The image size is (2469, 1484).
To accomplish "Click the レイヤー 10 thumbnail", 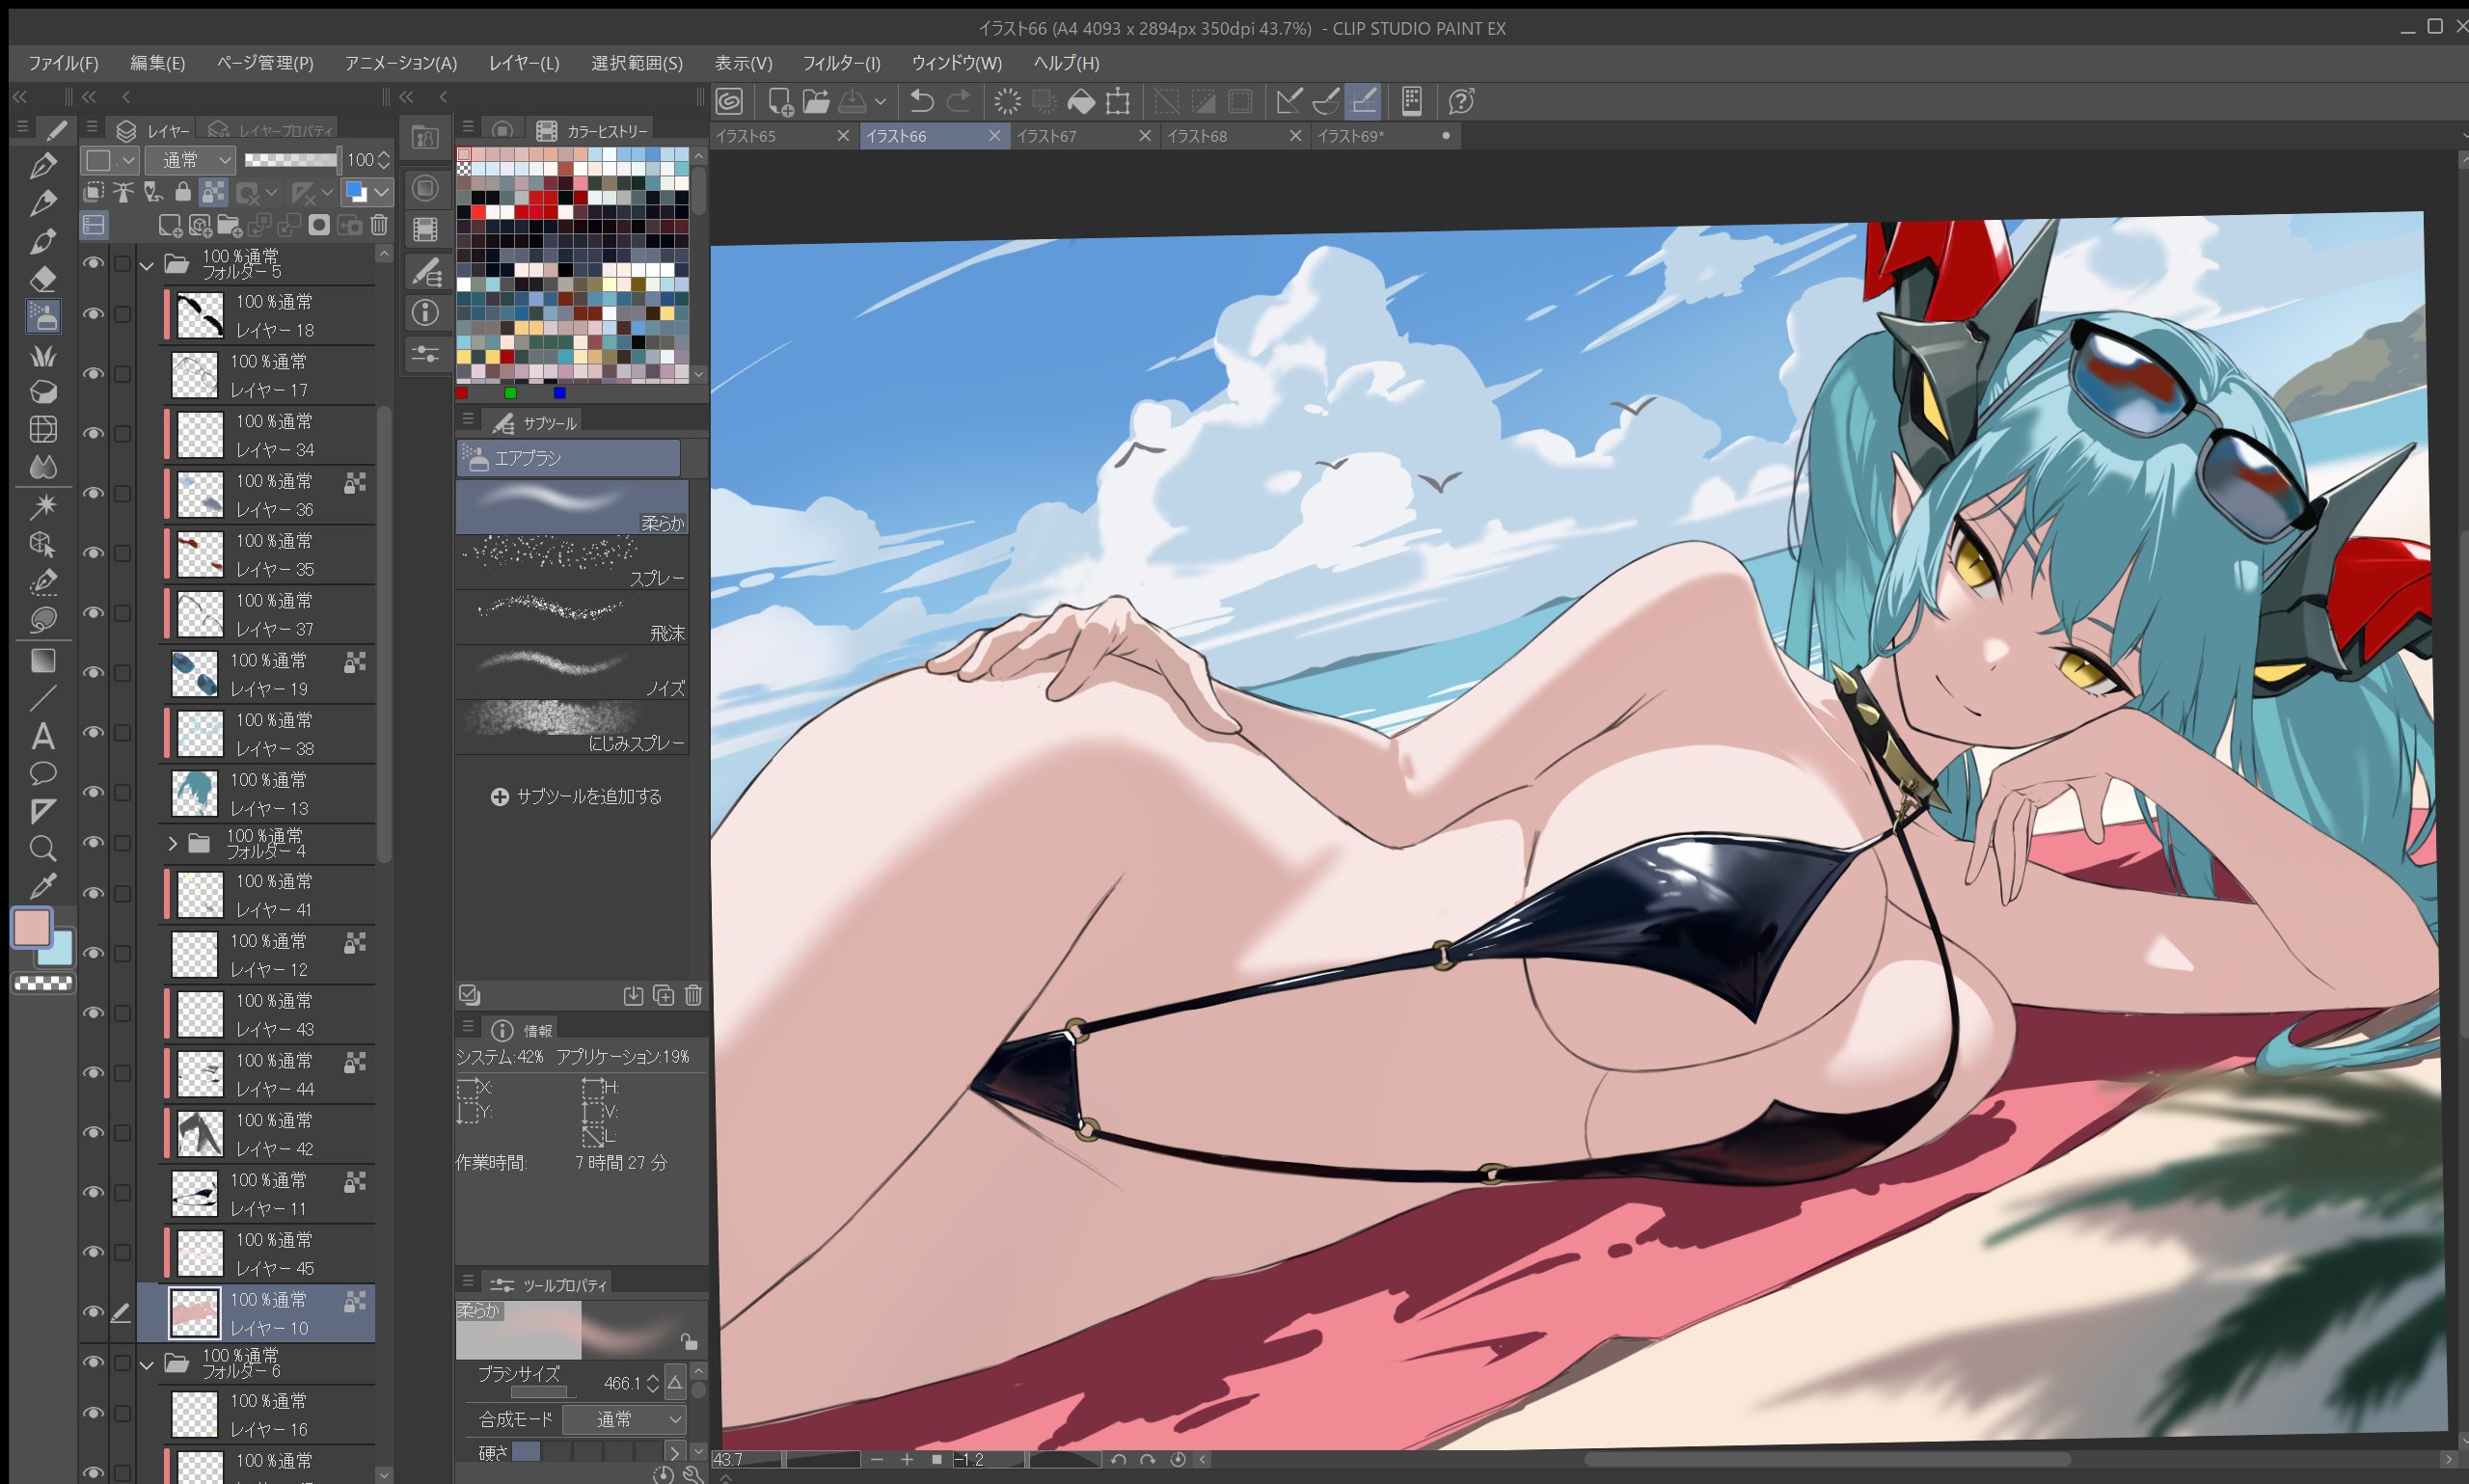I will [195, 1313].
